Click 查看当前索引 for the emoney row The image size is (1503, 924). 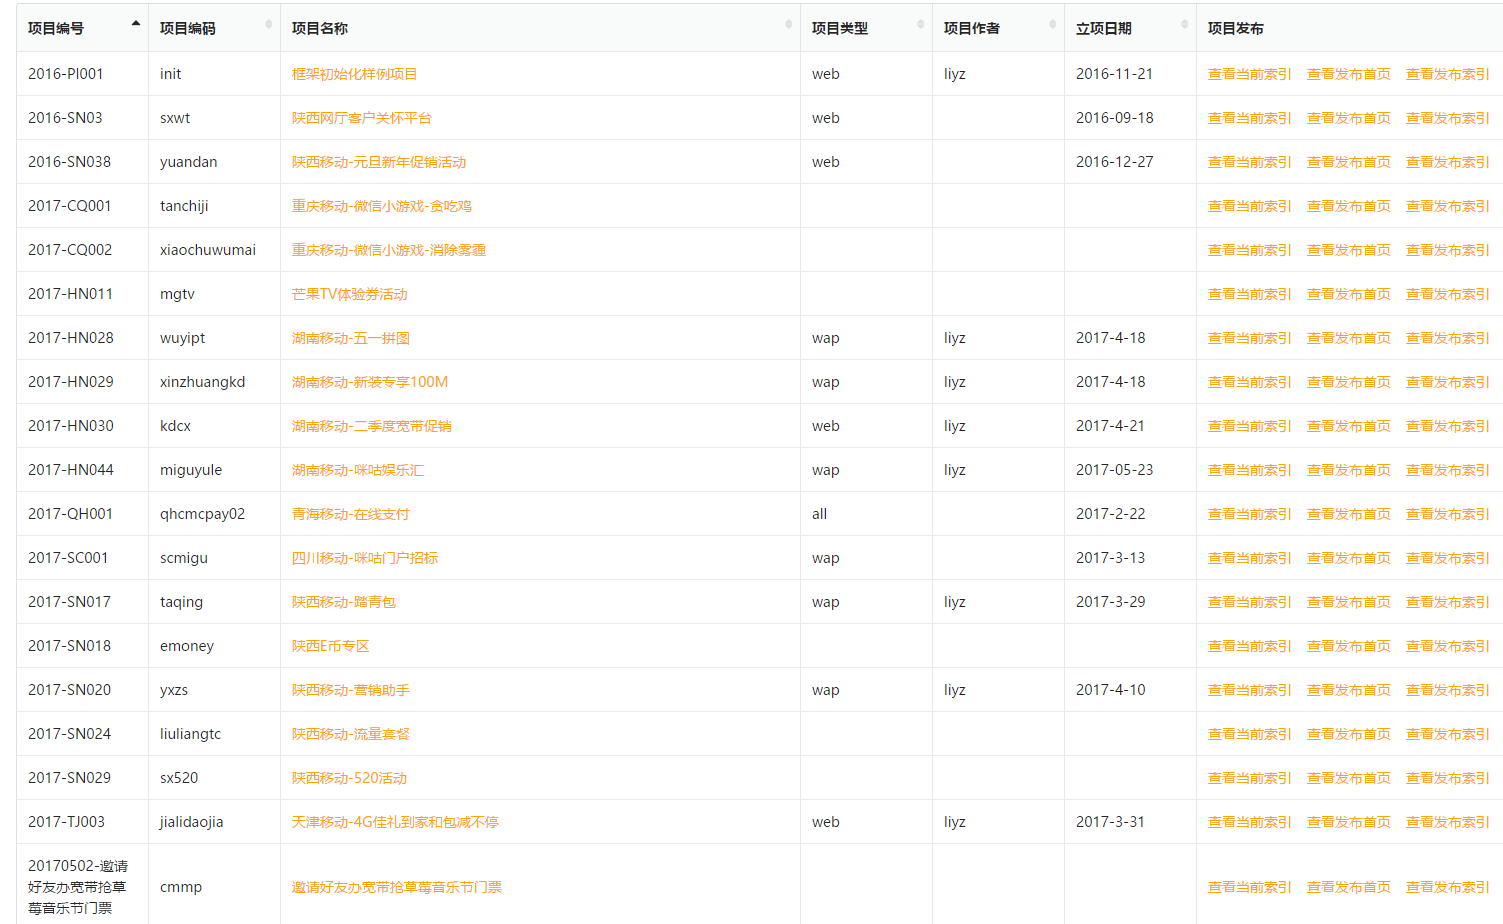pos(1249,646)
